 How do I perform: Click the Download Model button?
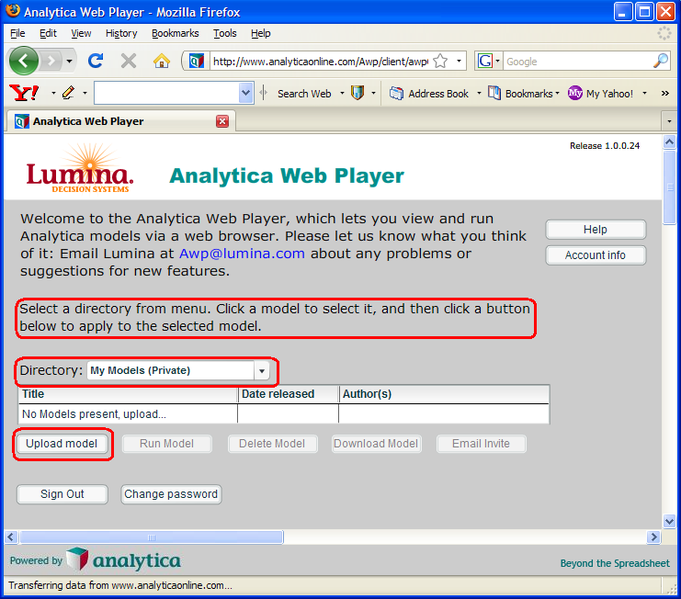click(x=376, y=444)
